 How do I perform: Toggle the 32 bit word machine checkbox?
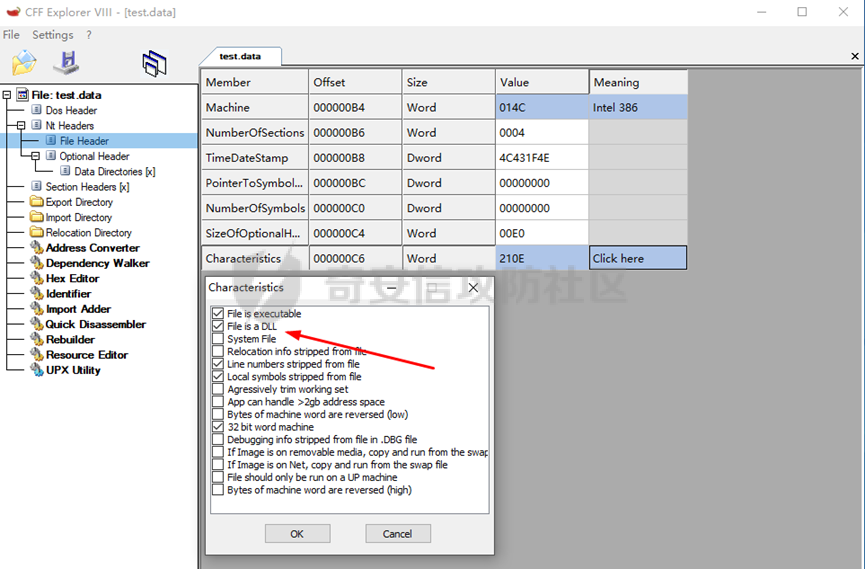[x=218, y=427]
